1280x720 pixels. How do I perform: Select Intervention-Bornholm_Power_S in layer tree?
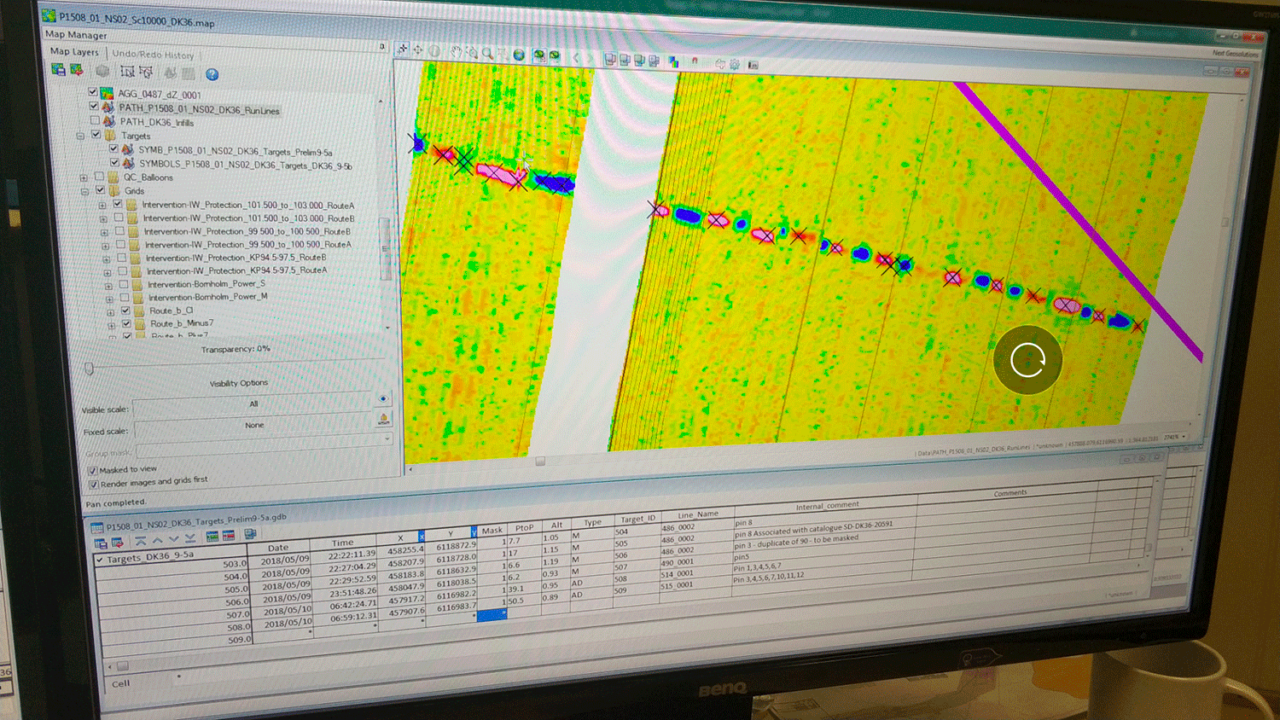click(206, 284)
